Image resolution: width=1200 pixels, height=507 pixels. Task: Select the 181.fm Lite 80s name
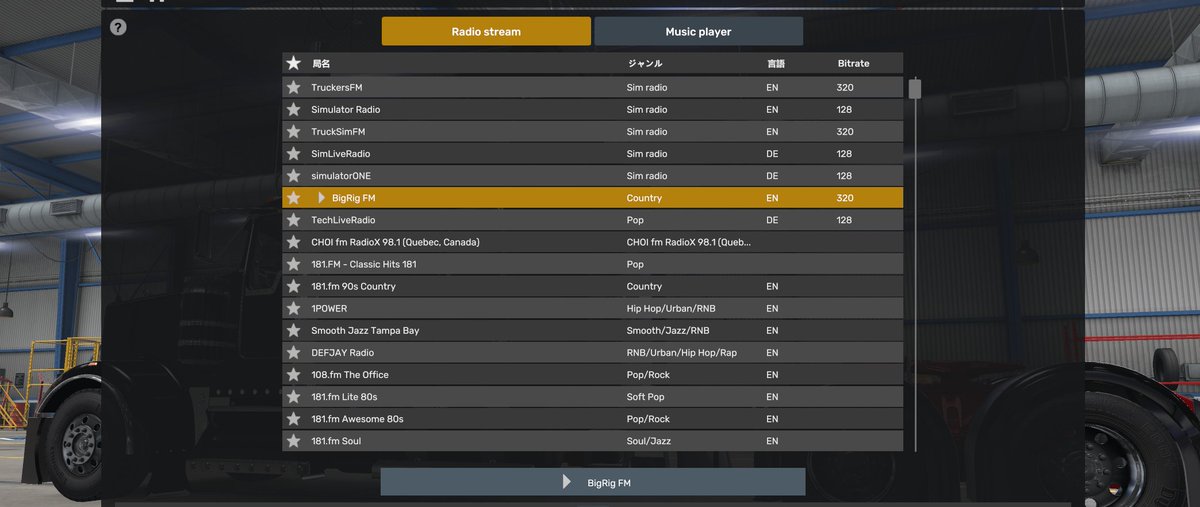point(344,397)
